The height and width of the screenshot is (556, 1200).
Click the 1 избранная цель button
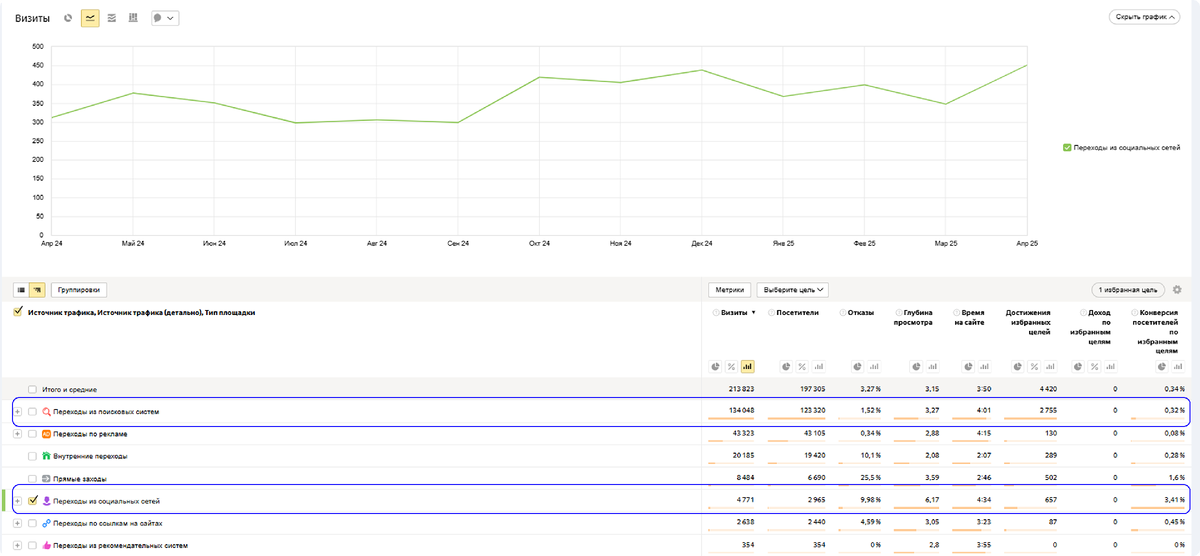click(x=1128, y=290)
